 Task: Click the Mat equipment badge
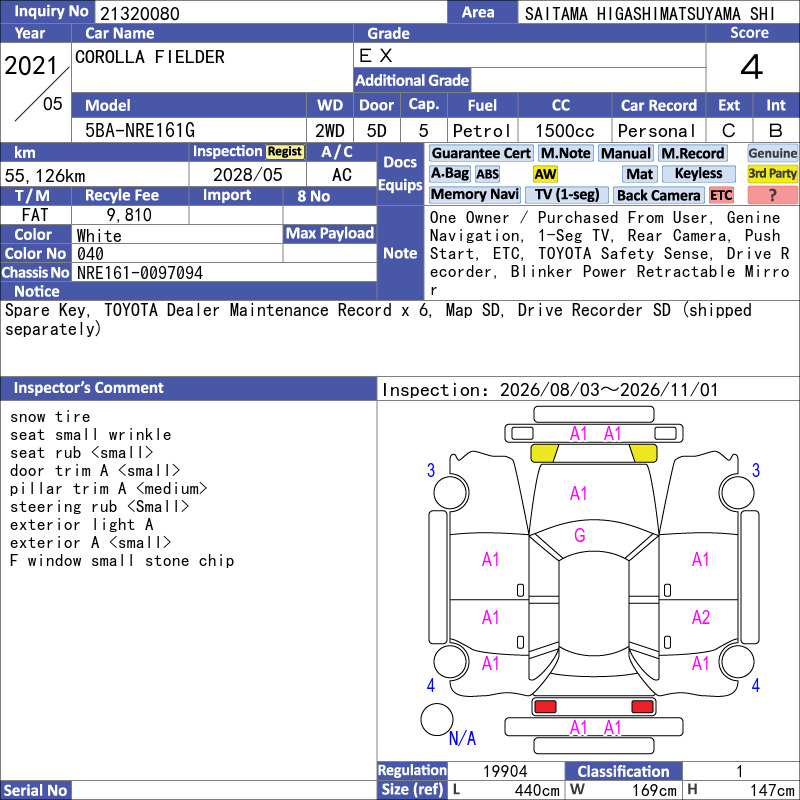click(640, 174)
